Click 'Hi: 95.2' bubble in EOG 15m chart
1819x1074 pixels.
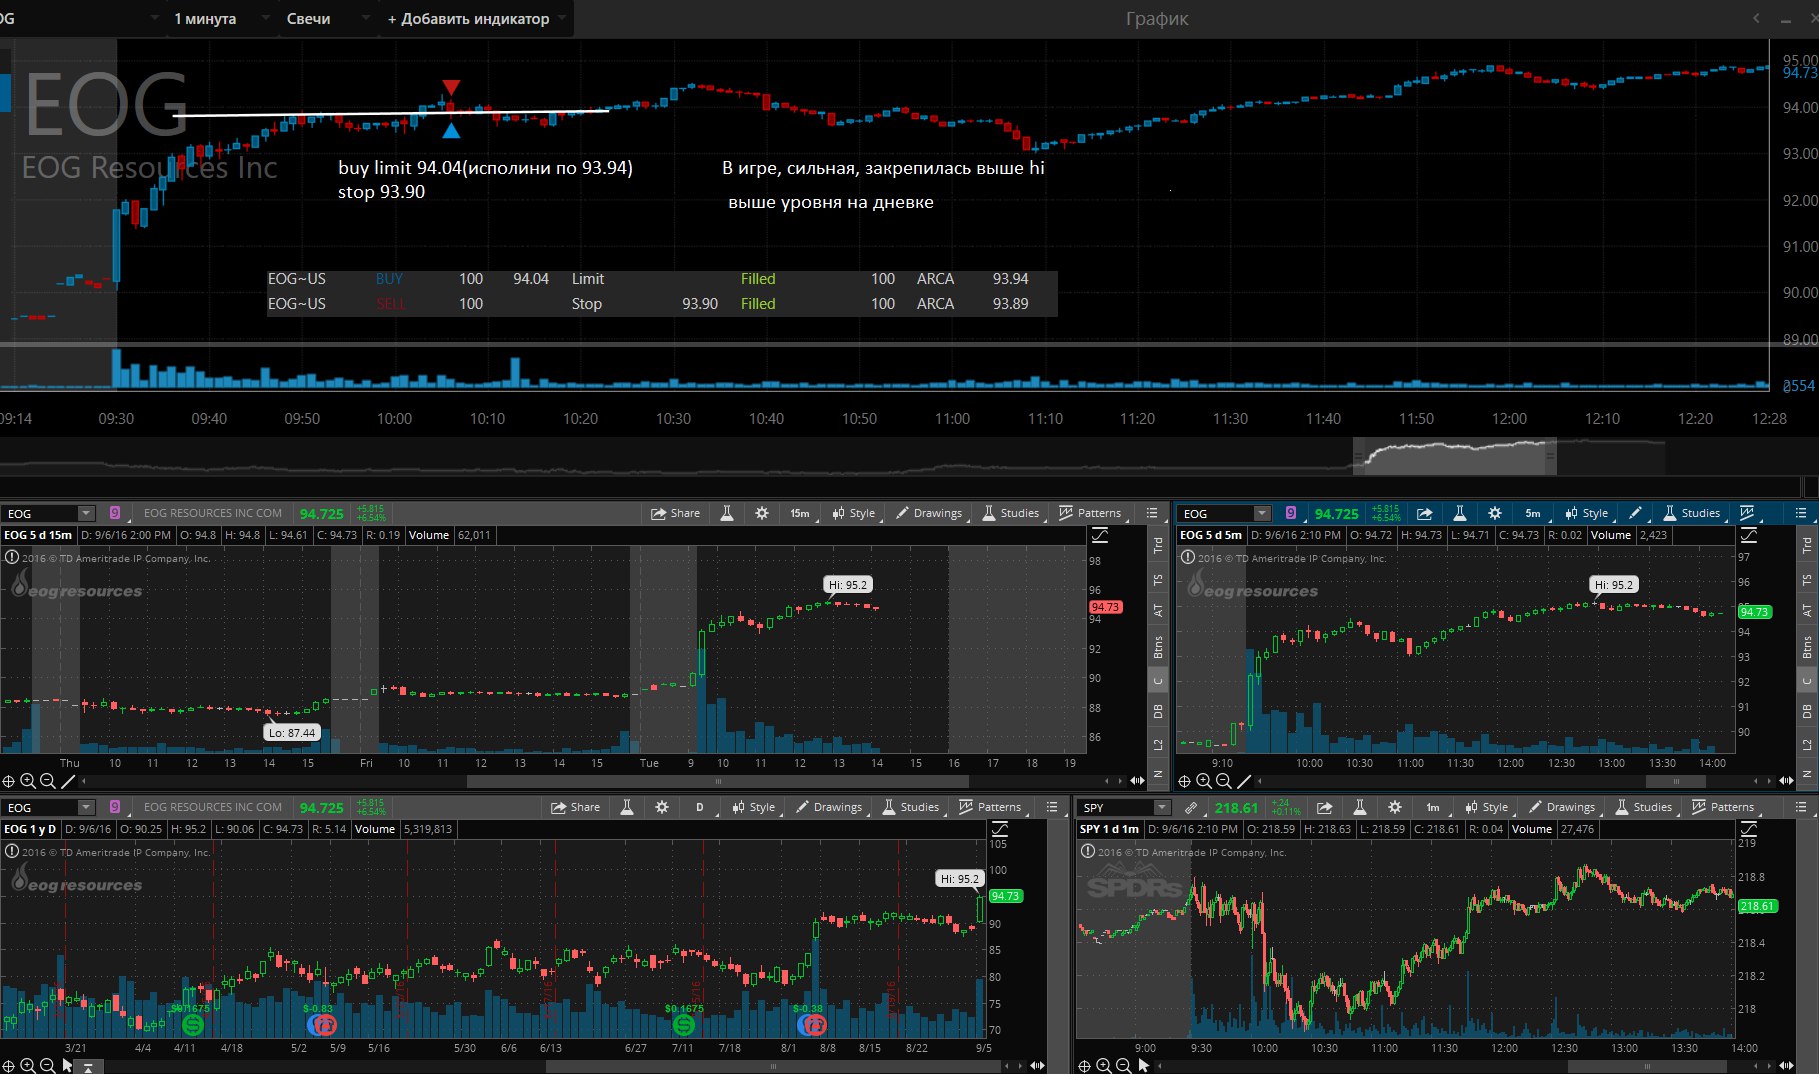[848, 585]
